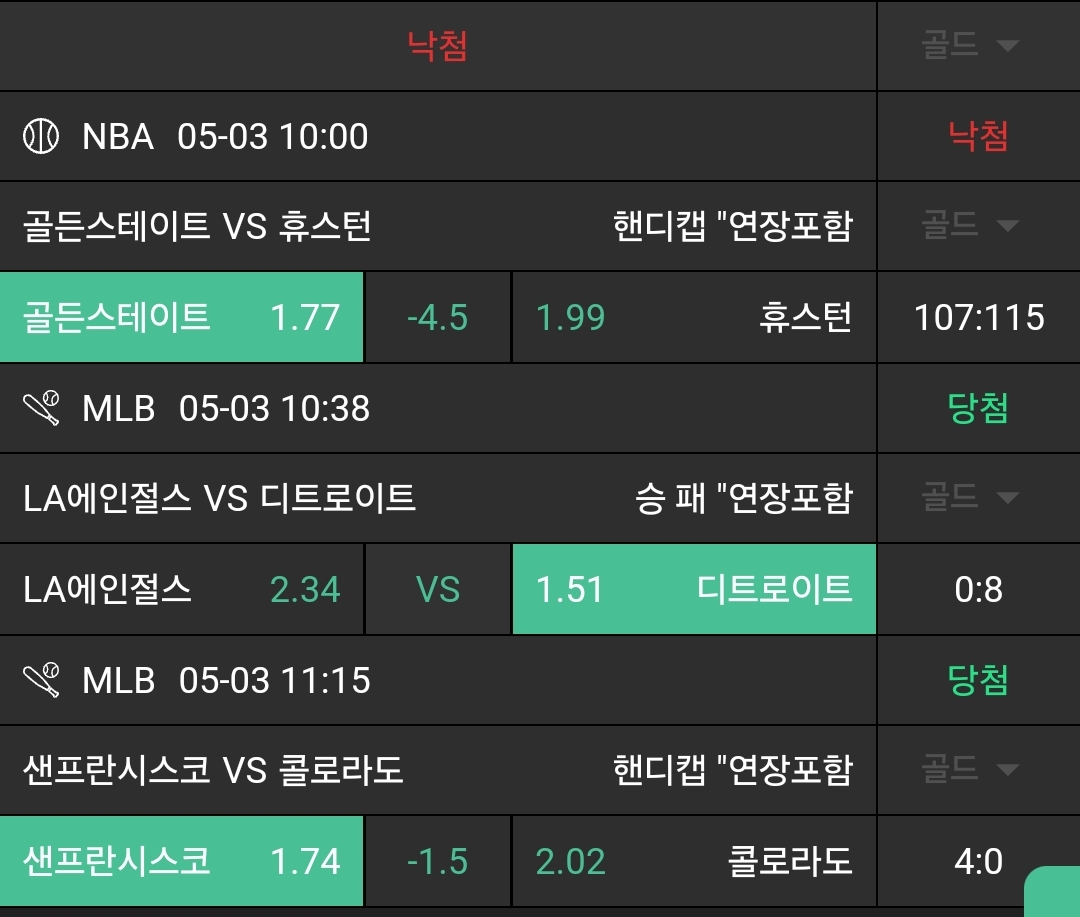Select 샌프란시스코 bet at 1.74 odds
Screen dimensions: 1080x917
tap(181, 861)
